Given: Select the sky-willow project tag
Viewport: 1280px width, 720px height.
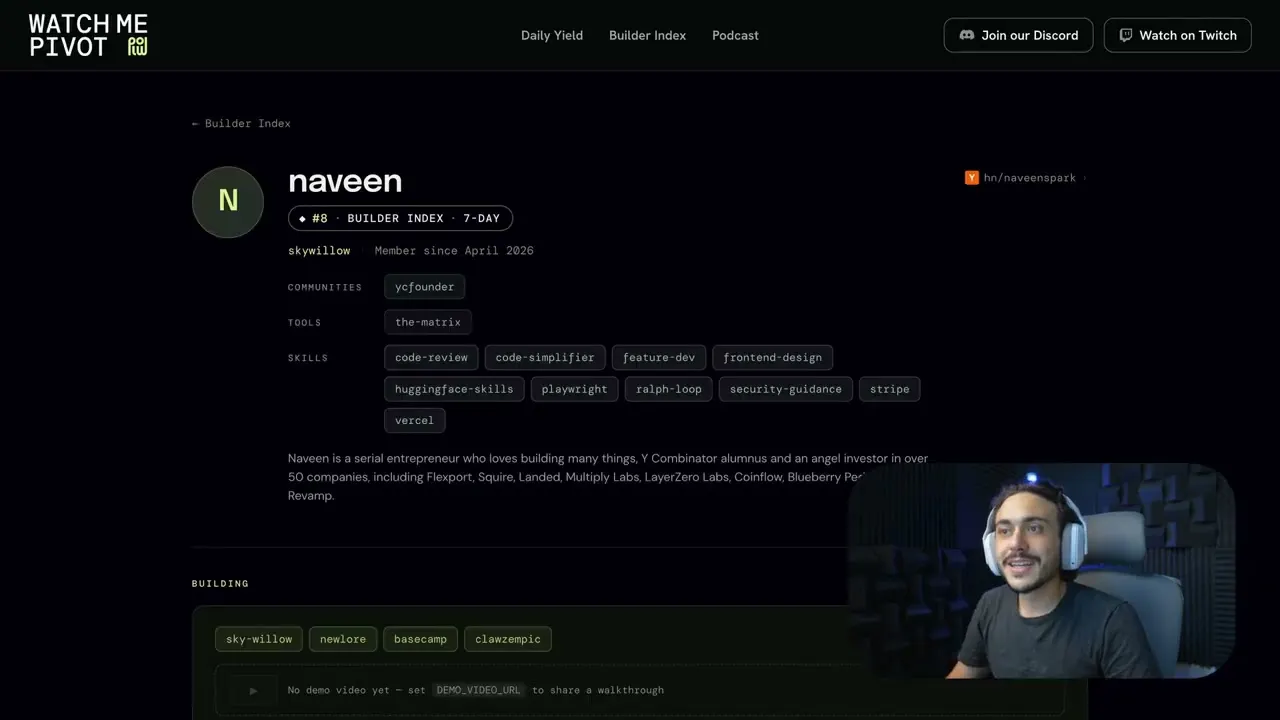Looking at the screenshot, I should tap(259, 639).
